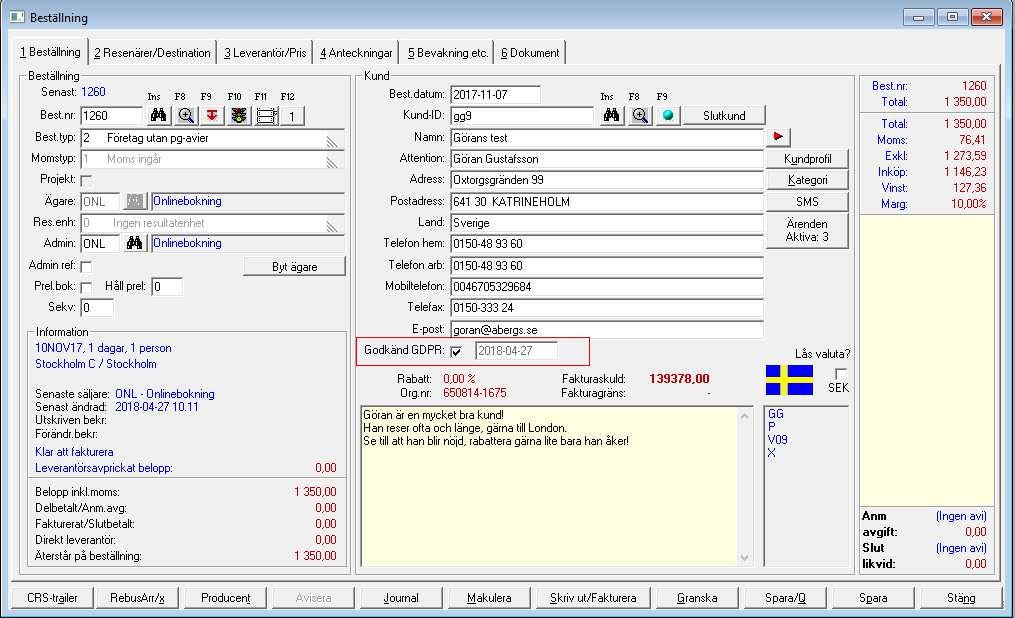
Task: Click the F11 film-strip list icon
Action: 266,116
